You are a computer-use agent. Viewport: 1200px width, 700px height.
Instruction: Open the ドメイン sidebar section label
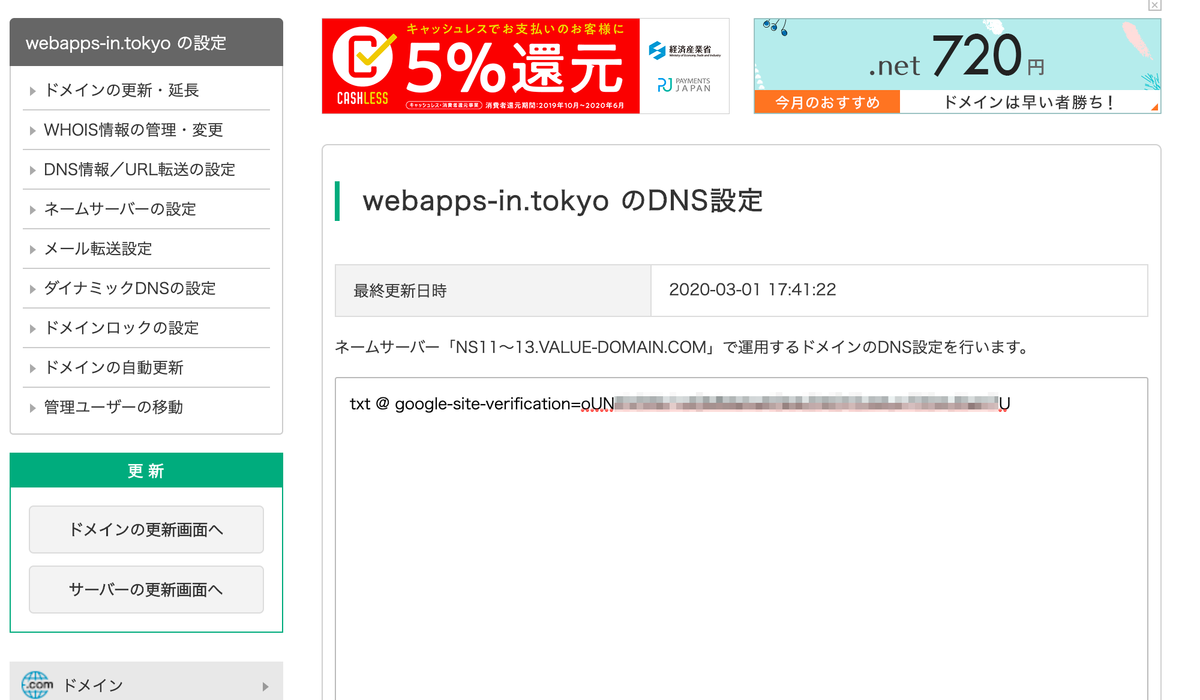(93, 686)
